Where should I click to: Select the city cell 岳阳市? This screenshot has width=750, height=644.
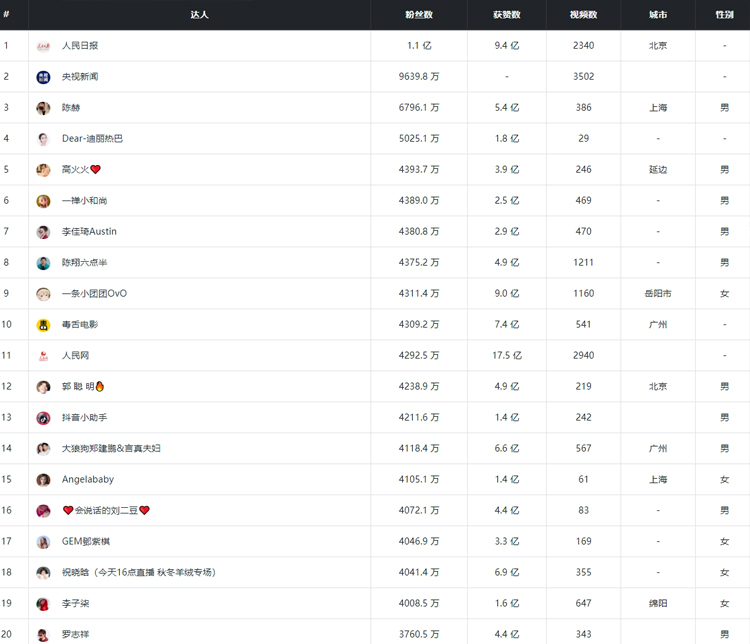pyautogui.click(x=658, y=293)
